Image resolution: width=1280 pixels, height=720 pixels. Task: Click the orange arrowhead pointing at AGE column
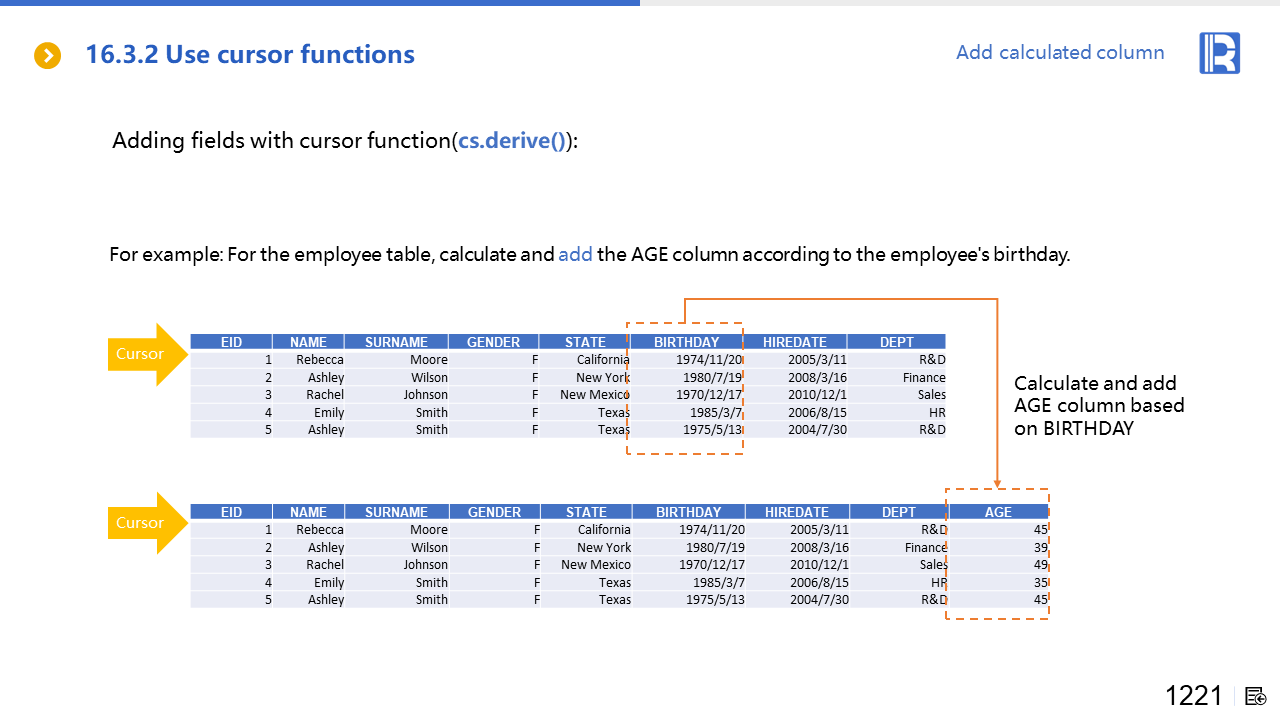[x=997, y=482]
